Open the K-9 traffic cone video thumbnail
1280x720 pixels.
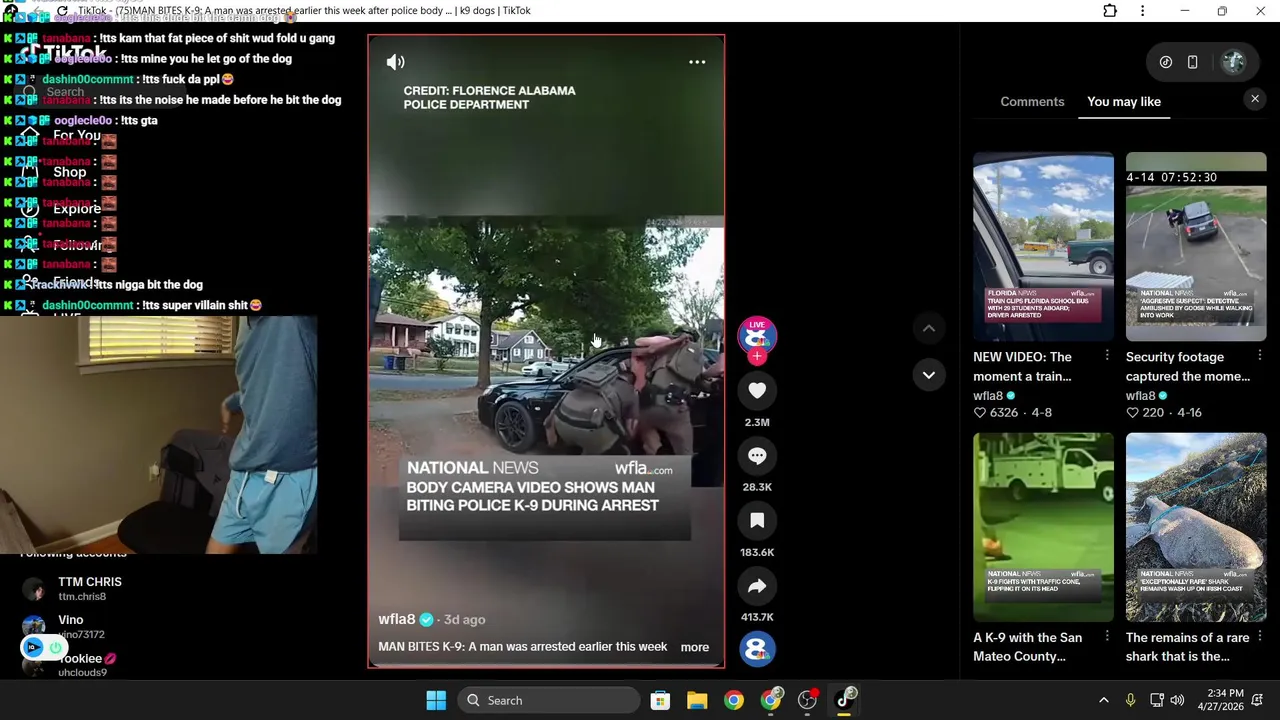(1043, 527)
